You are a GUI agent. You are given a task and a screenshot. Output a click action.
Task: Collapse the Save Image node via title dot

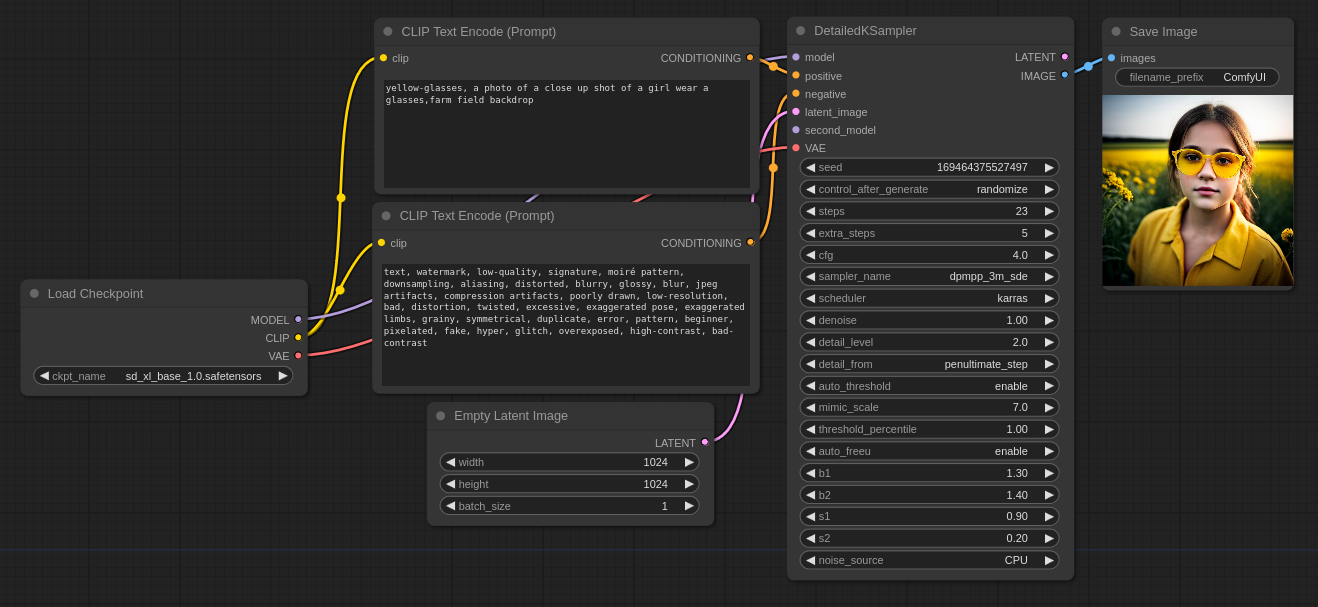(1116, 32)
